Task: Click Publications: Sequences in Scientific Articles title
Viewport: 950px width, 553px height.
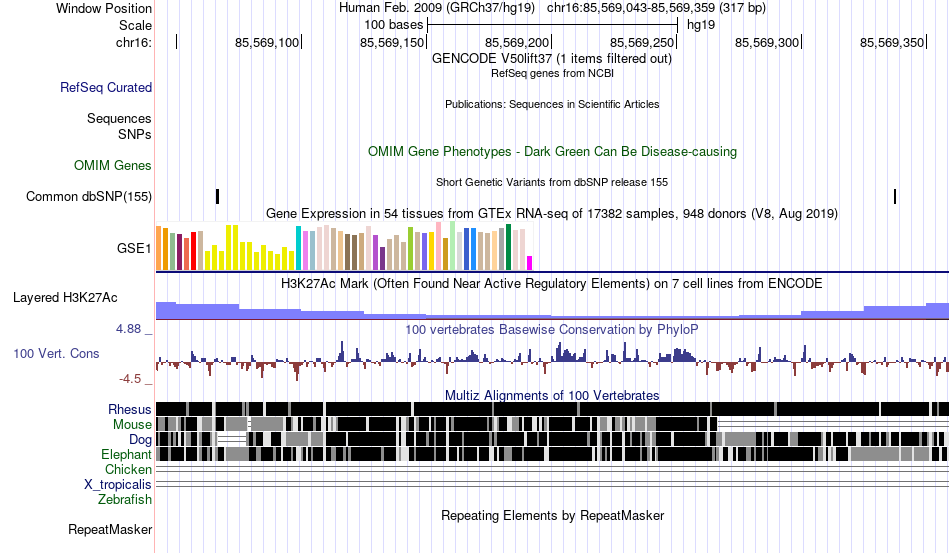Action: pos(552,104)
